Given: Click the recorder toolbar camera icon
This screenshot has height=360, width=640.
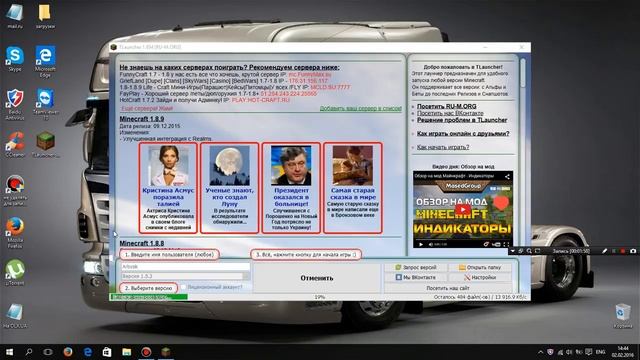Looking at the screenshot, I should (x=633, y=251).
